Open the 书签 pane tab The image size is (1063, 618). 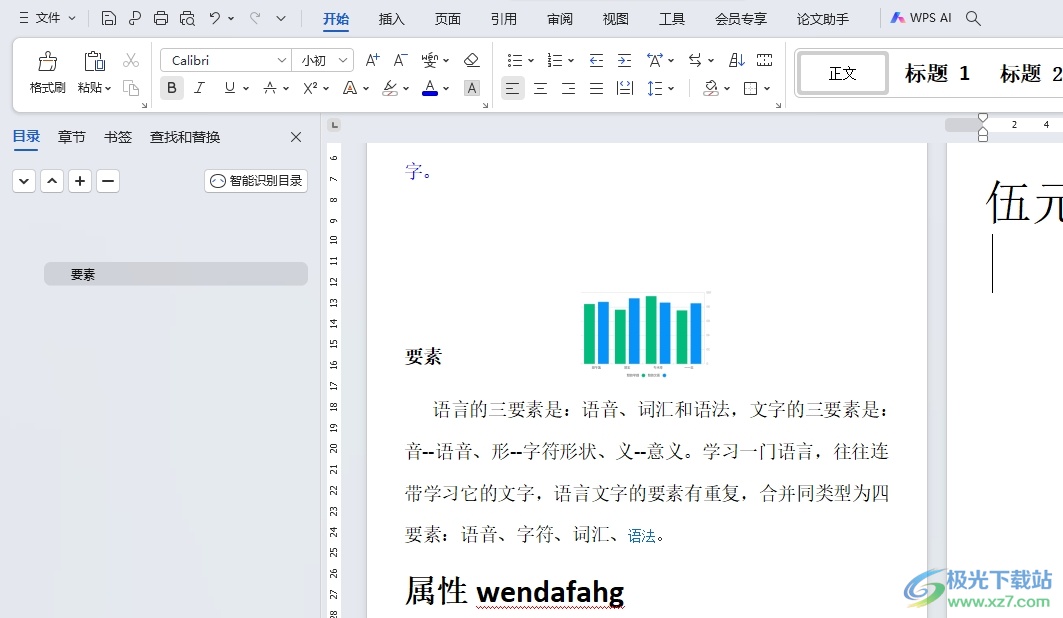pyautogui.click(x=117, y=137)
